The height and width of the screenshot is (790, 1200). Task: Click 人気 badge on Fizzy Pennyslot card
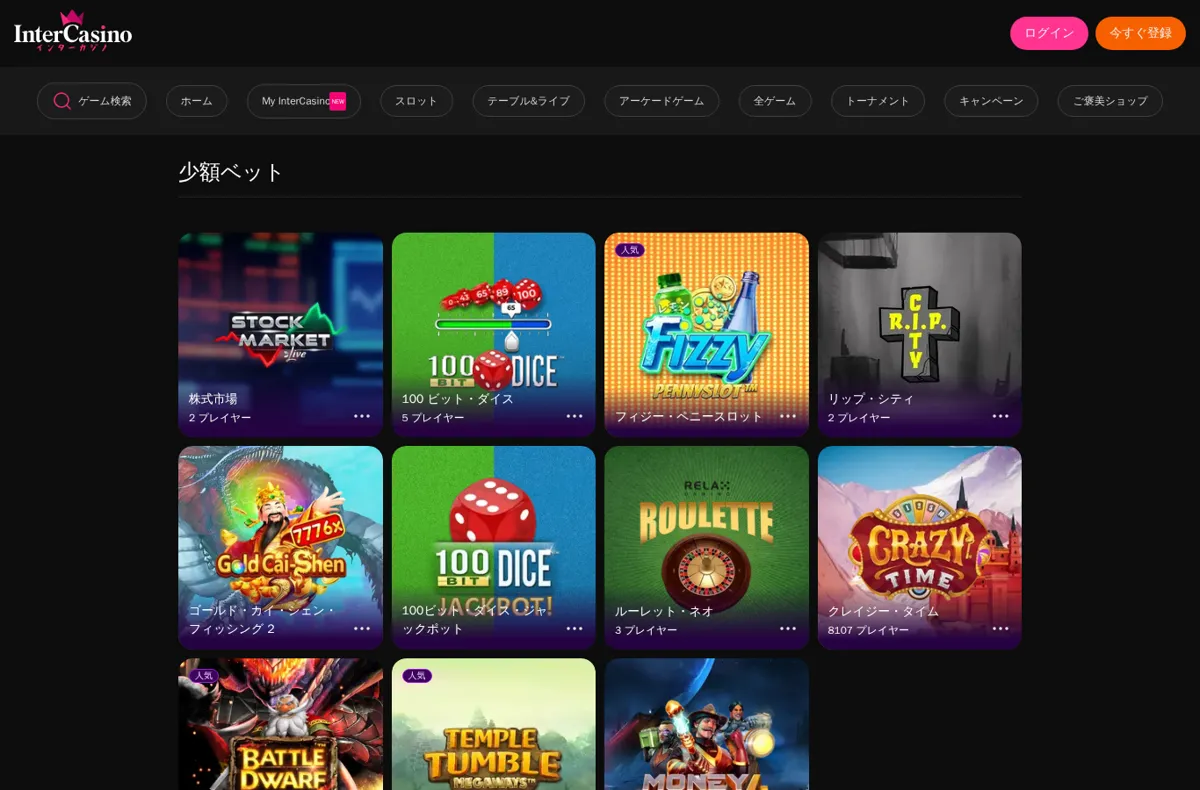pos(630,250)
